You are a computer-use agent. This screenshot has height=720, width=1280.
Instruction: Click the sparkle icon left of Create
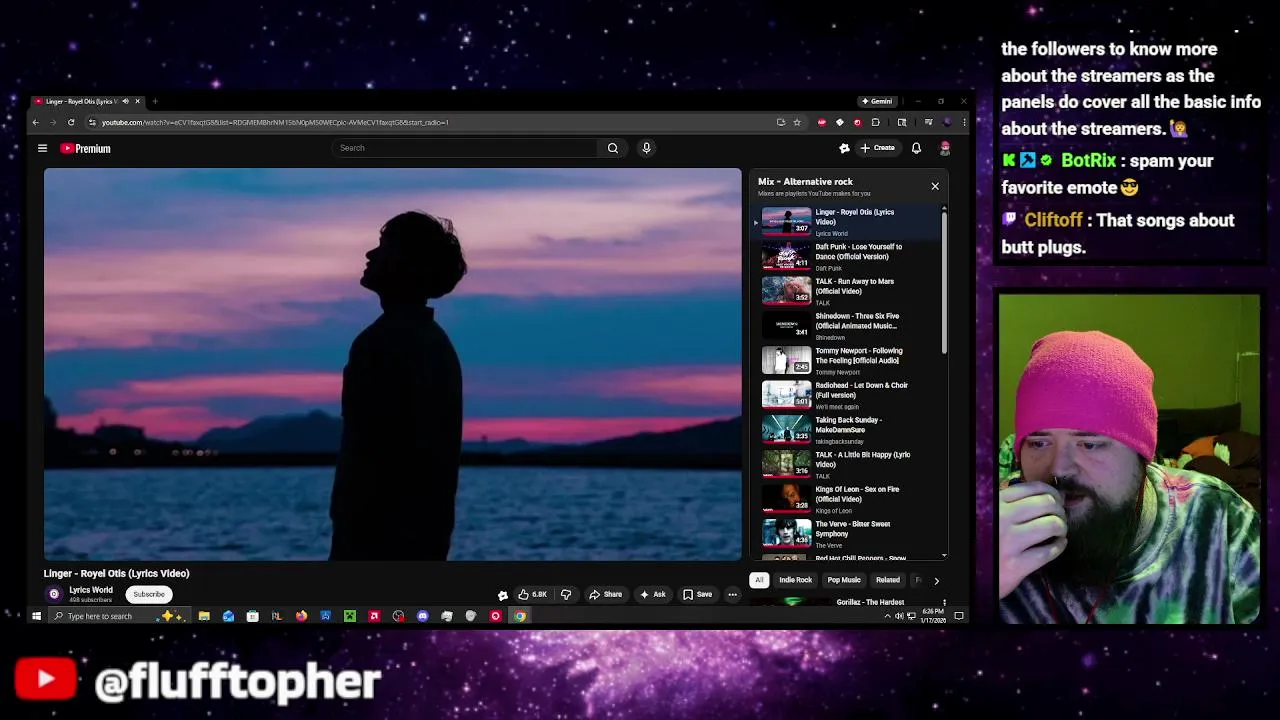[x=844, y=148]
